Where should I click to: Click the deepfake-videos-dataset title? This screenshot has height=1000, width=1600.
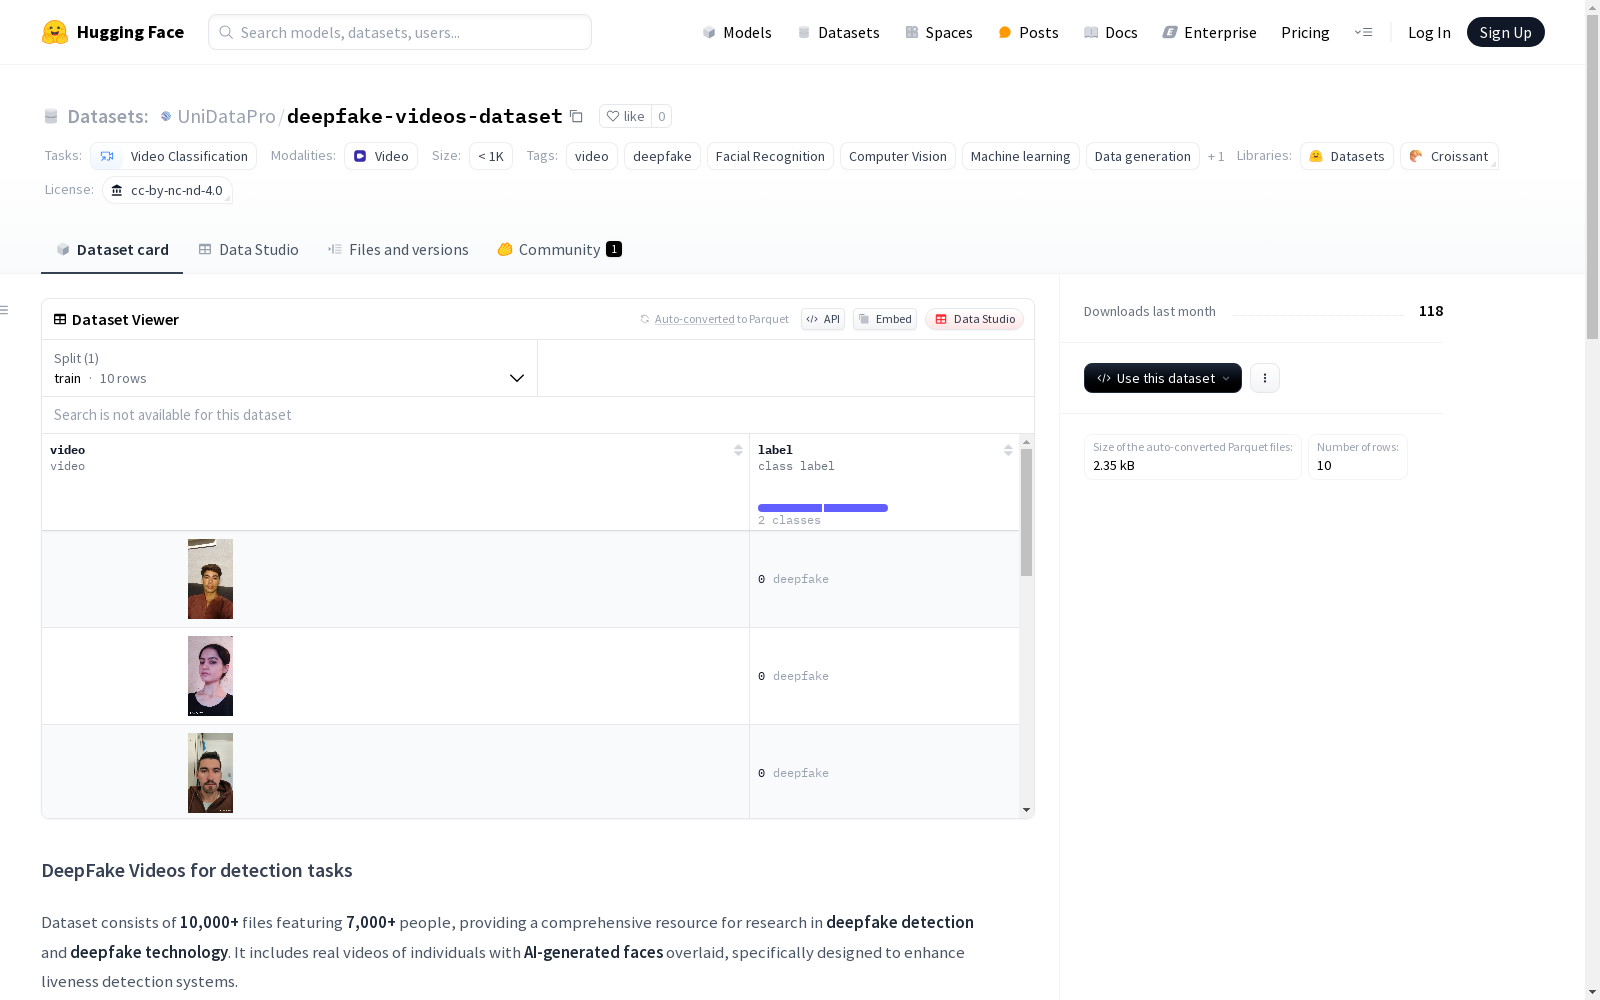tap(424, 116)
